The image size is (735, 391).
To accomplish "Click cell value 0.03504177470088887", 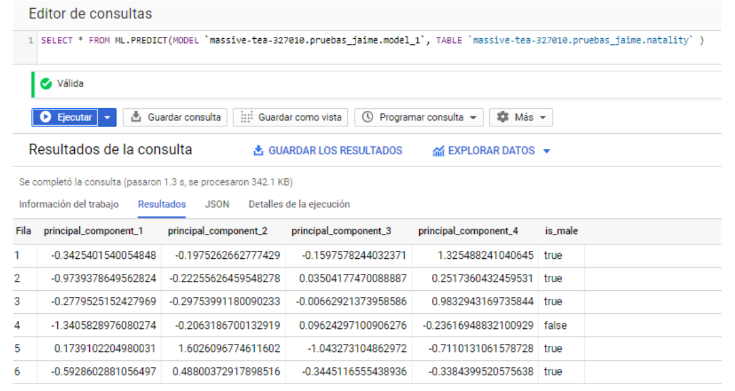I will pos(352,278).
